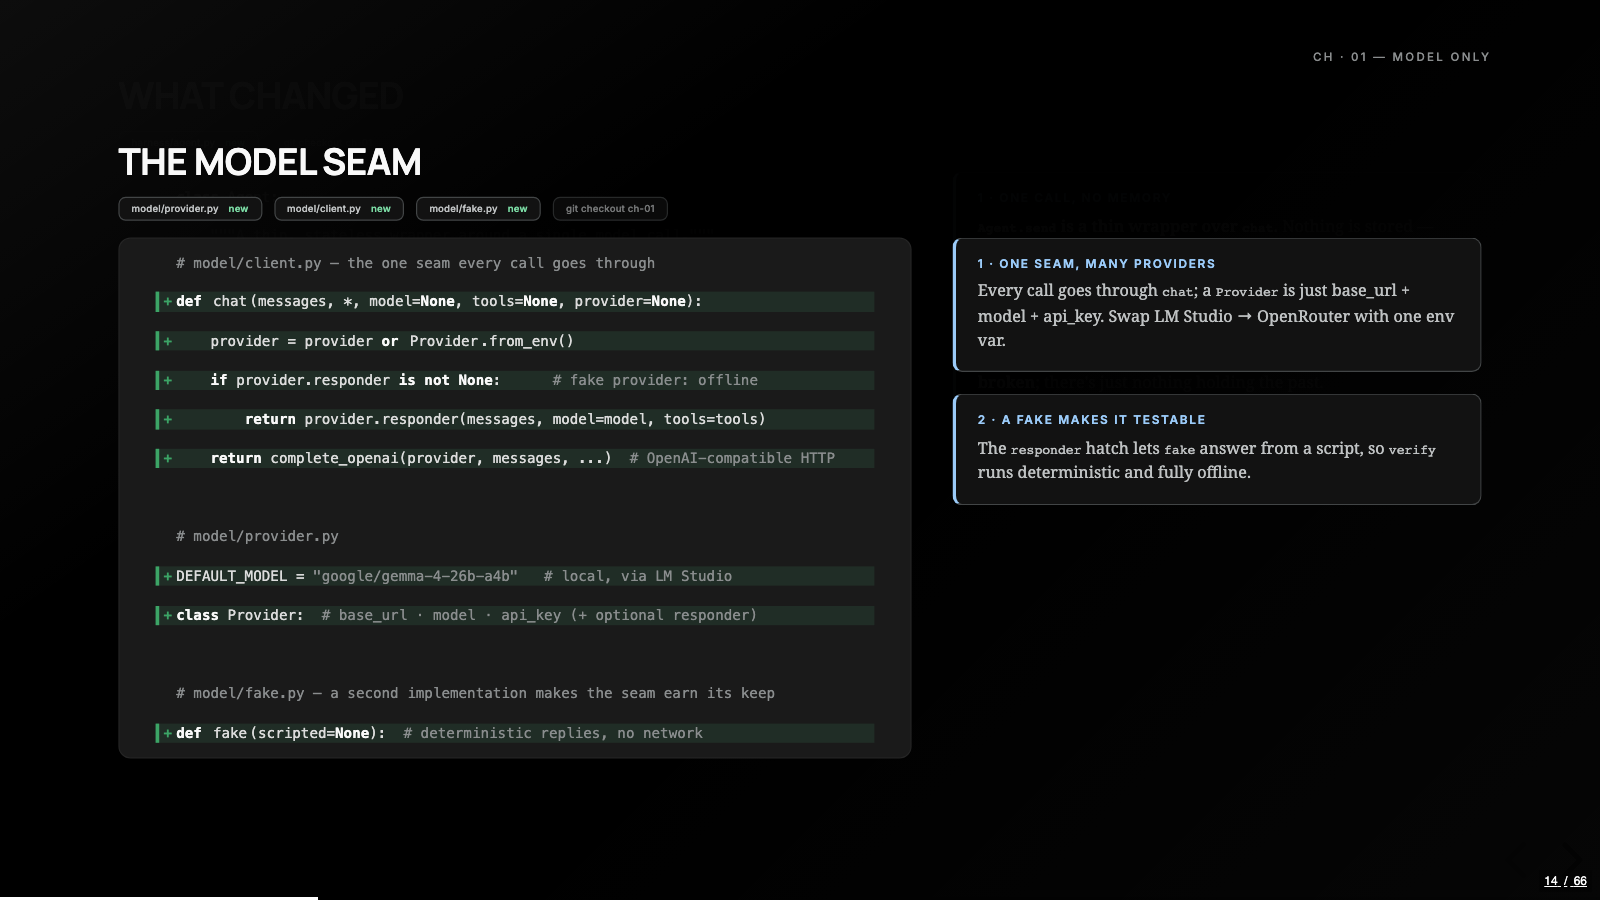
Task: Click the provider = provider or Provider.from_env() line
Action: pyautogui.click(x=515, y=341)
